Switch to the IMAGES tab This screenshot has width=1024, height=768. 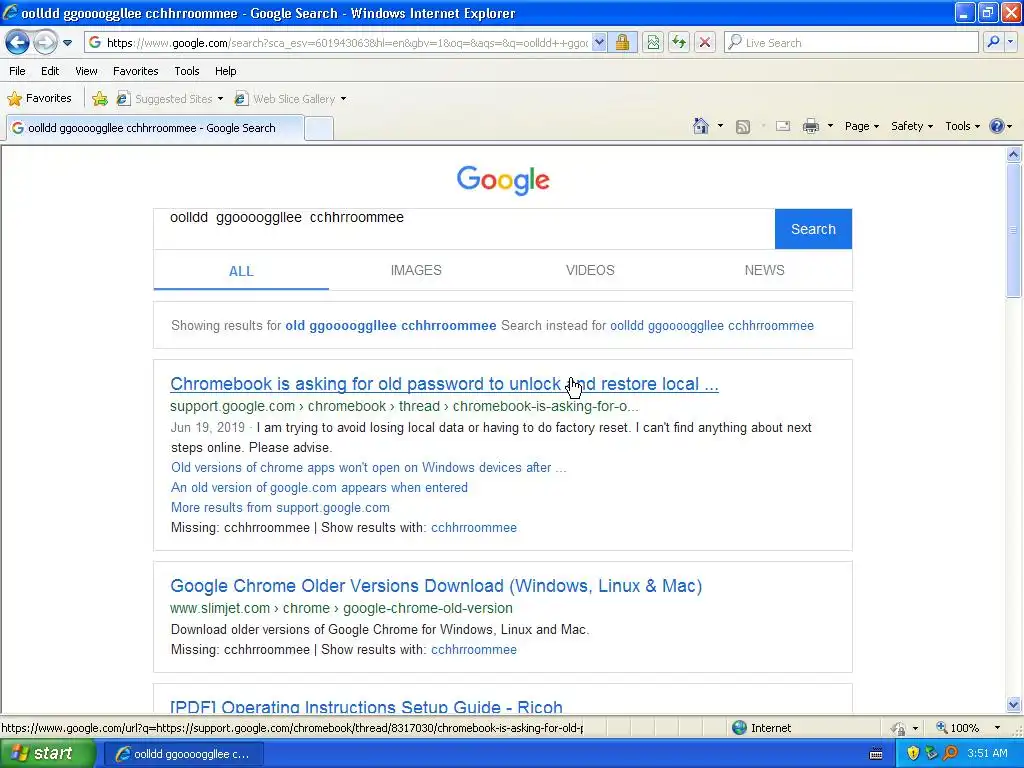coord(416,270)
